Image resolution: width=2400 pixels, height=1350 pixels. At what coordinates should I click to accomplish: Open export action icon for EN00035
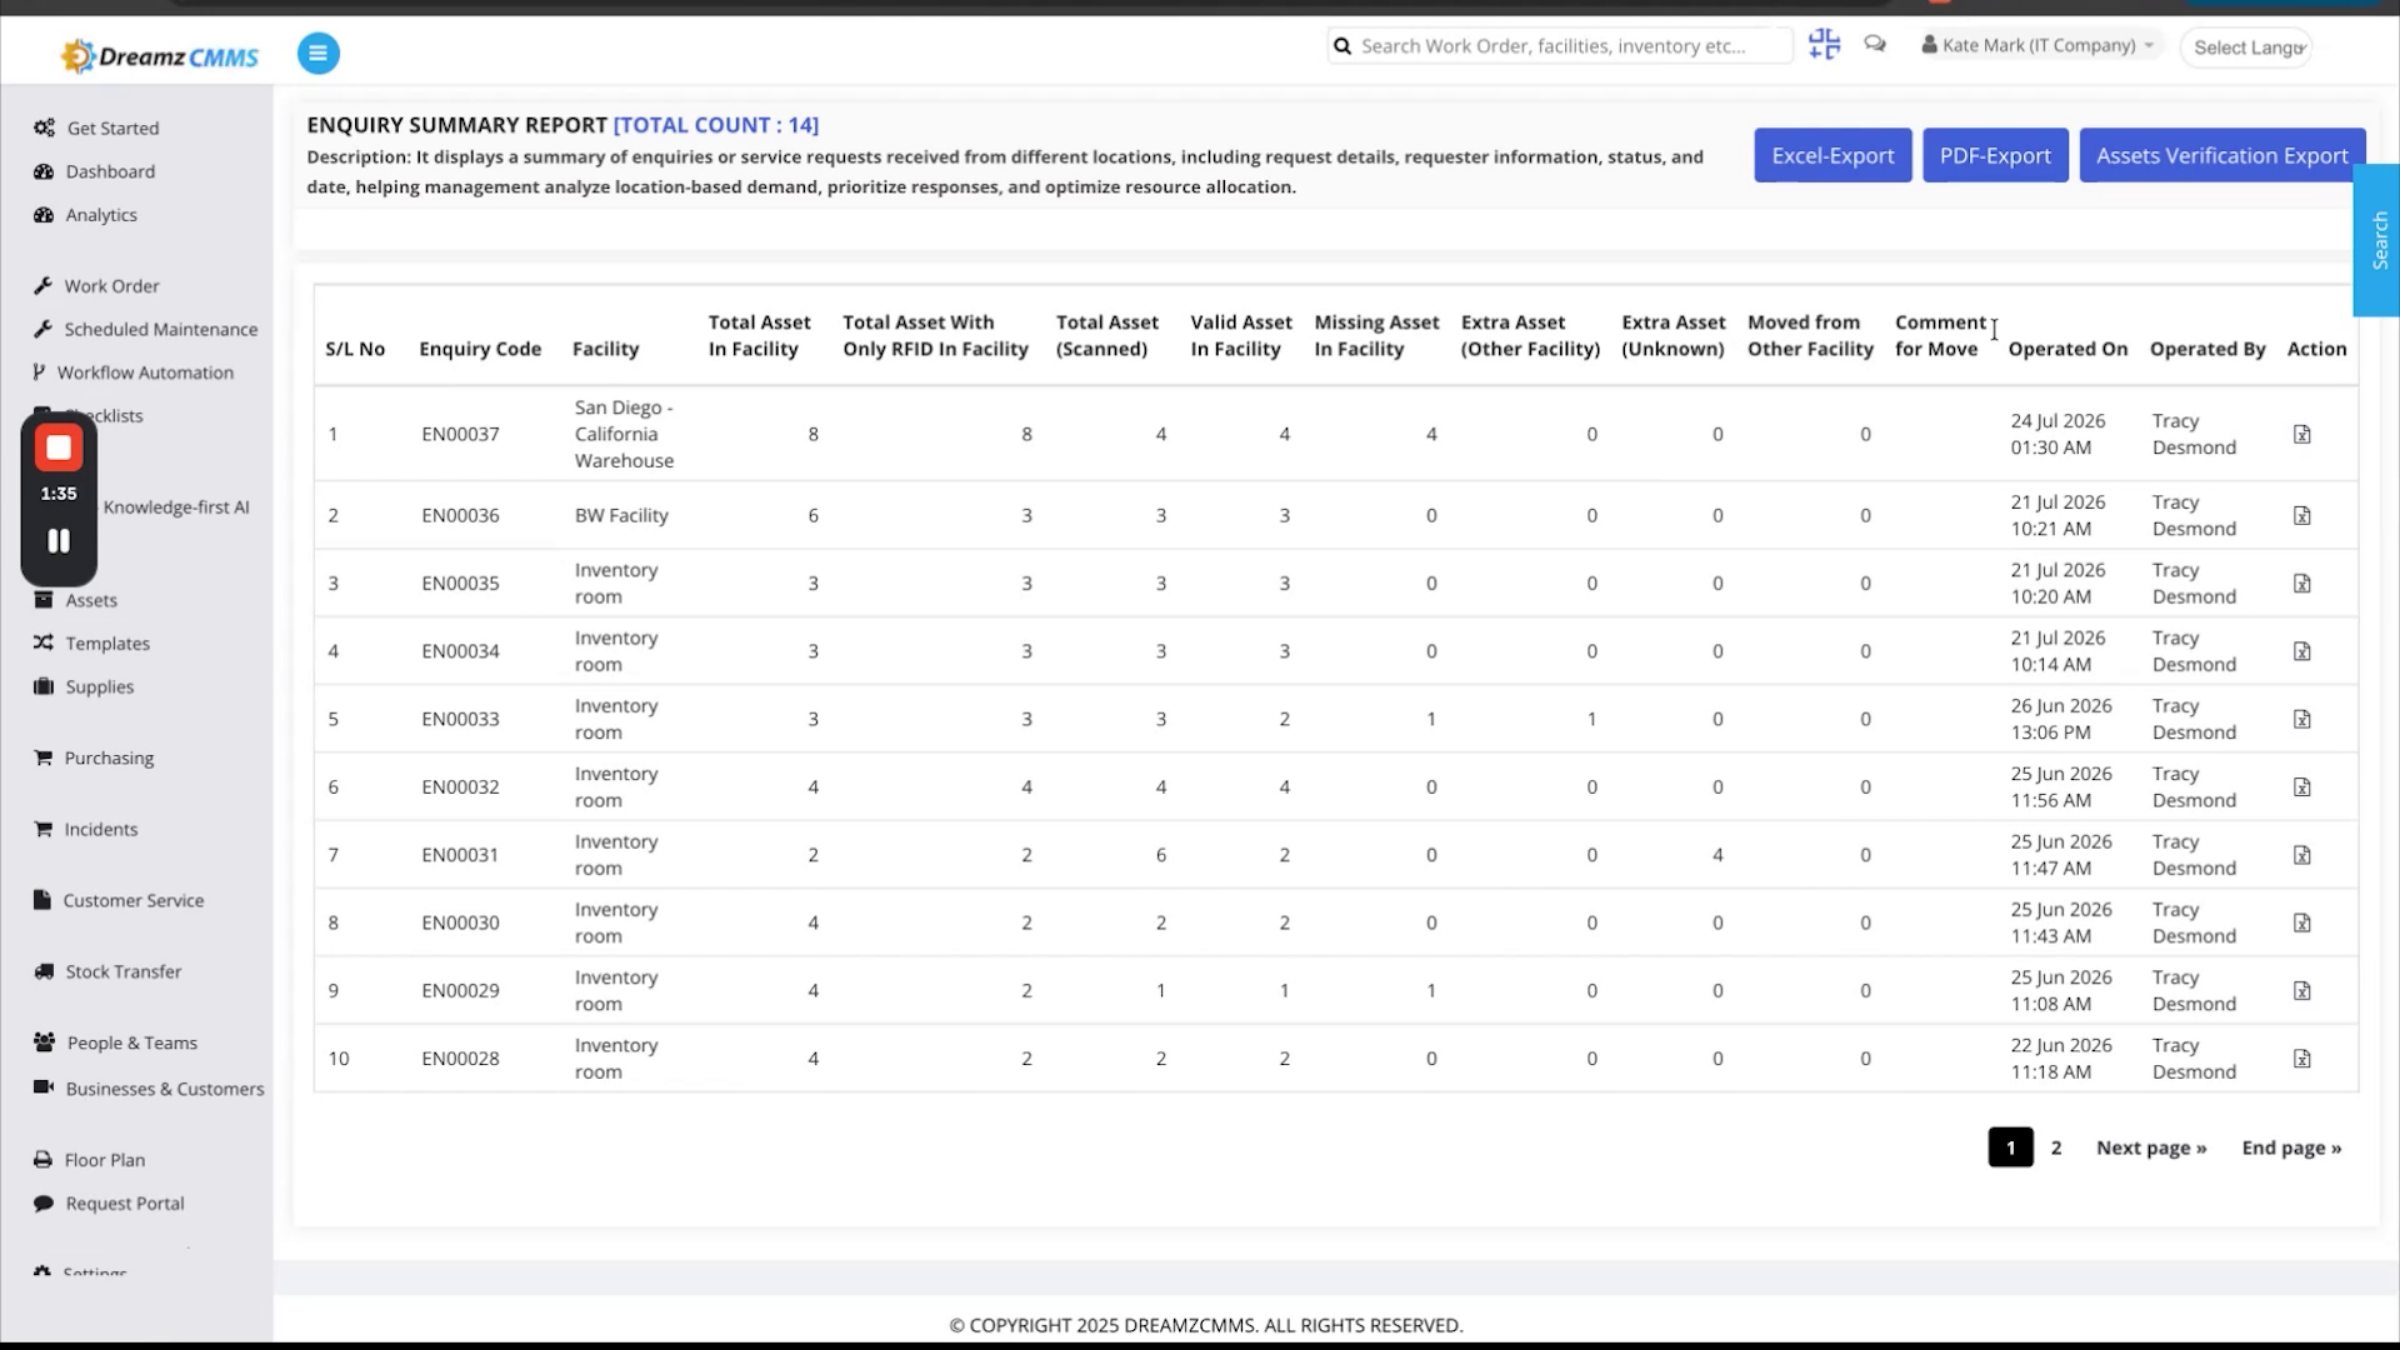coord(2302,583)
